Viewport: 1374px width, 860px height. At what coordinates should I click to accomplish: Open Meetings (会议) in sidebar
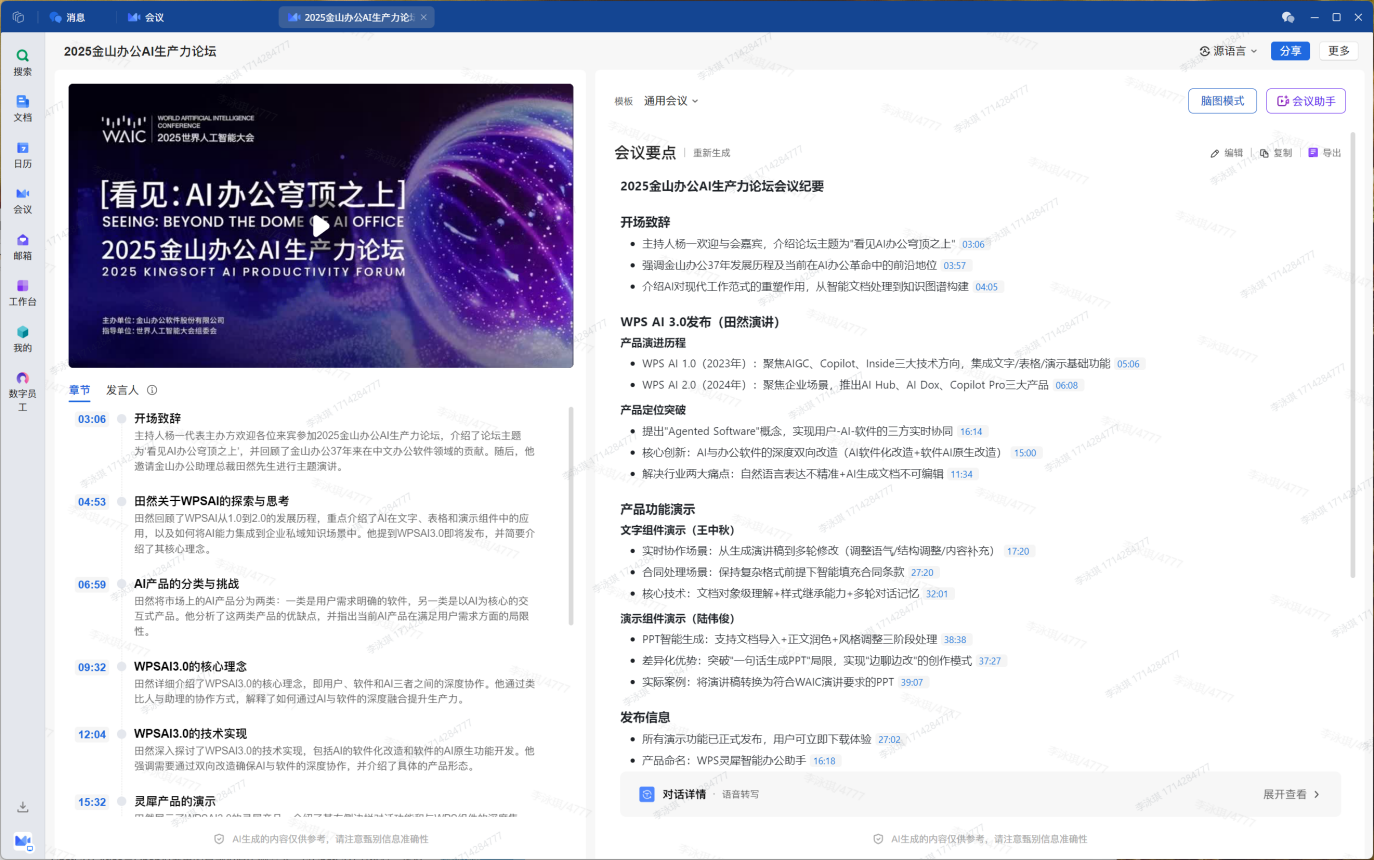tap(22, 200)
